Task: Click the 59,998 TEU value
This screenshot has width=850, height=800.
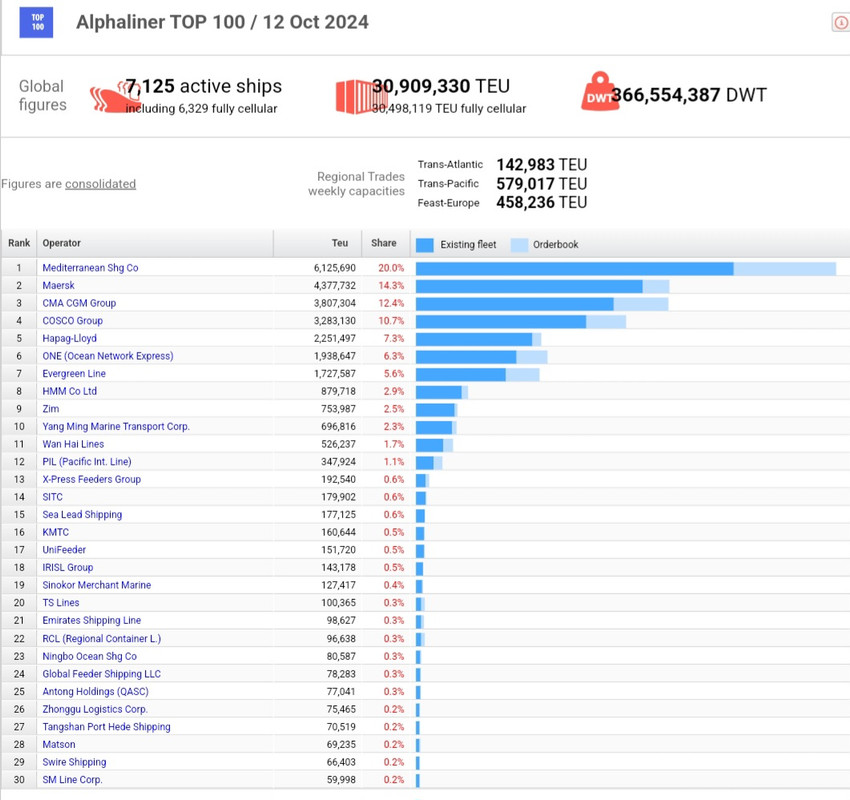Action: point(341,779)
